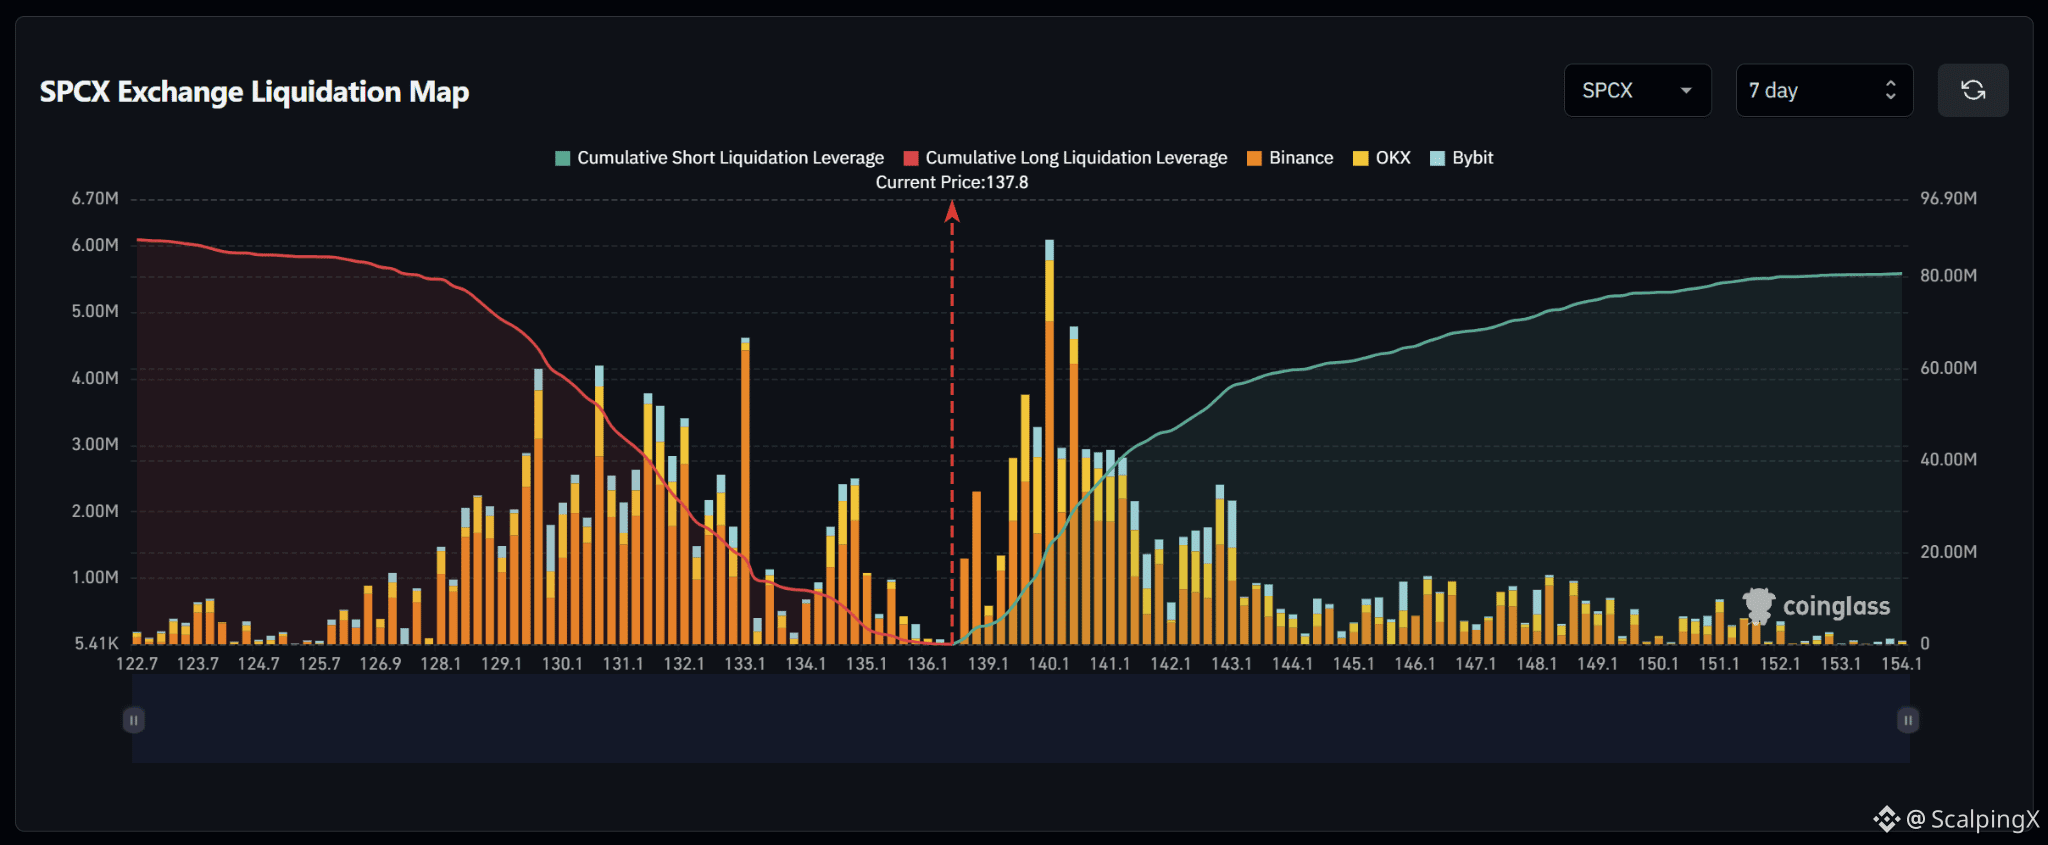This screenshot has width=2048, height=845.
Task: Click the 125.7 price axis label
Action: [x=319, y=664]
